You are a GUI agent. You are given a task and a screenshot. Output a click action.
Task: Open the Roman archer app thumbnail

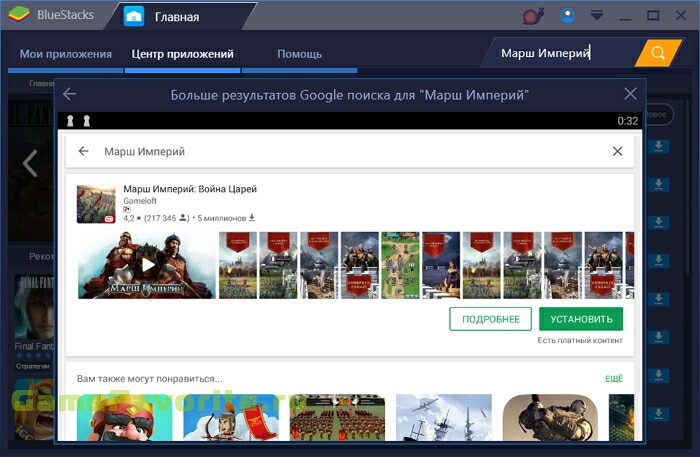click(231, 417)
